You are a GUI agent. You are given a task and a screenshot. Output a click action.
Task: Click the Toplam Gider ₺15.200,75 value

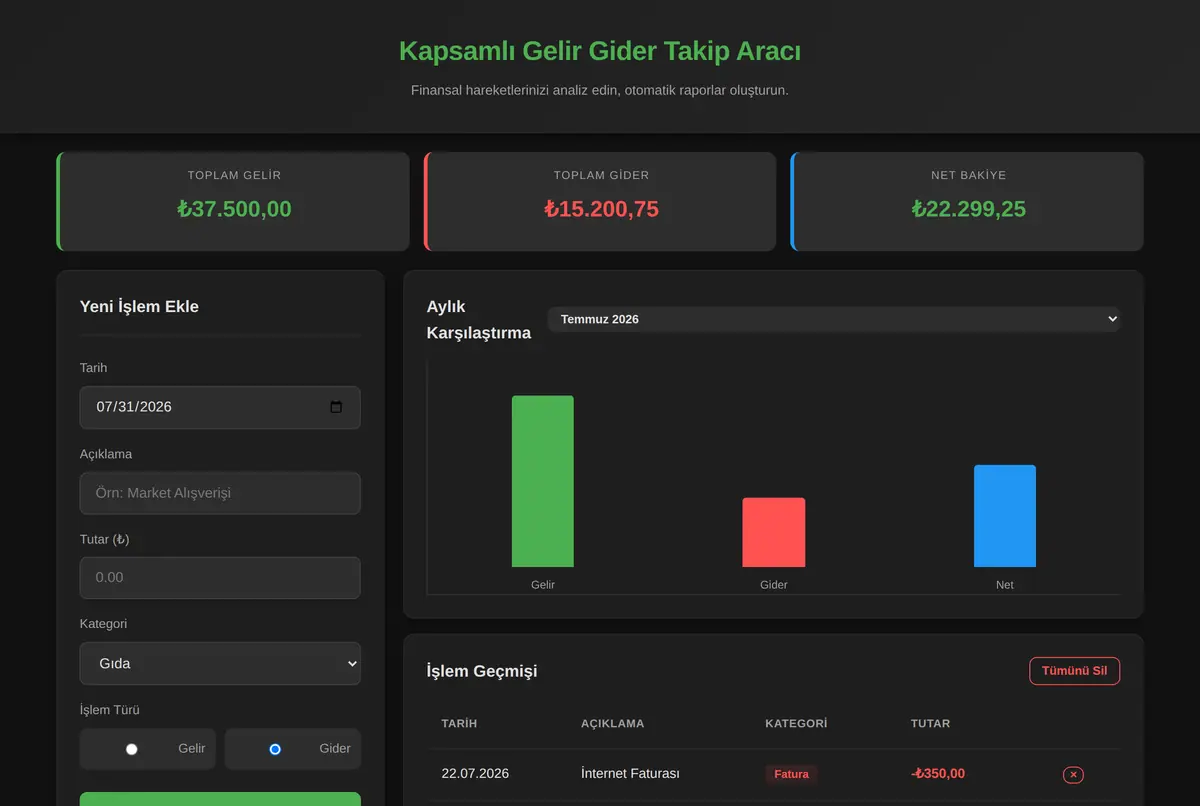click(x=601, y=209)
